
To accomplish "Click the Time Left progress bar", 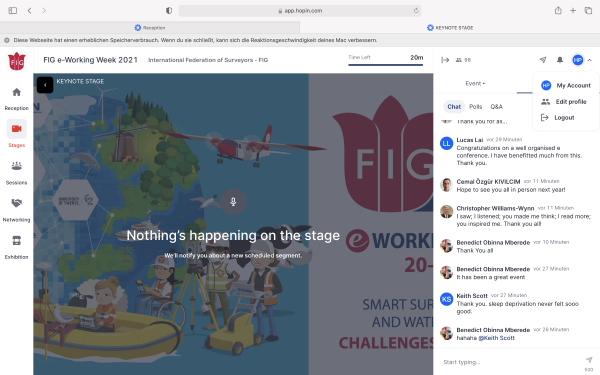I will coord(385,65).
